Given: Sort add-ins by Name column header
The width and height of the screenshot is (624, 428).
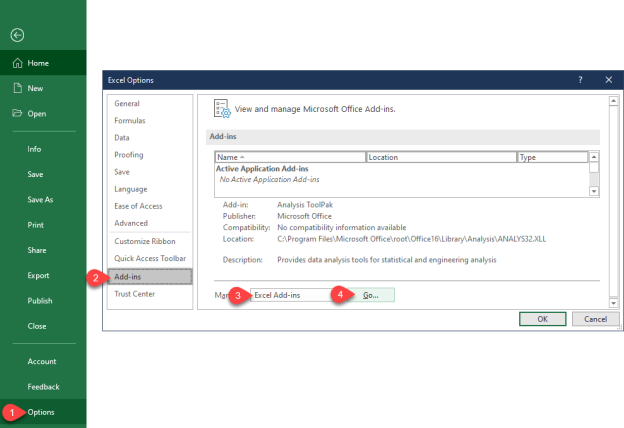Looking at the screenshot, I should [289, 157].
